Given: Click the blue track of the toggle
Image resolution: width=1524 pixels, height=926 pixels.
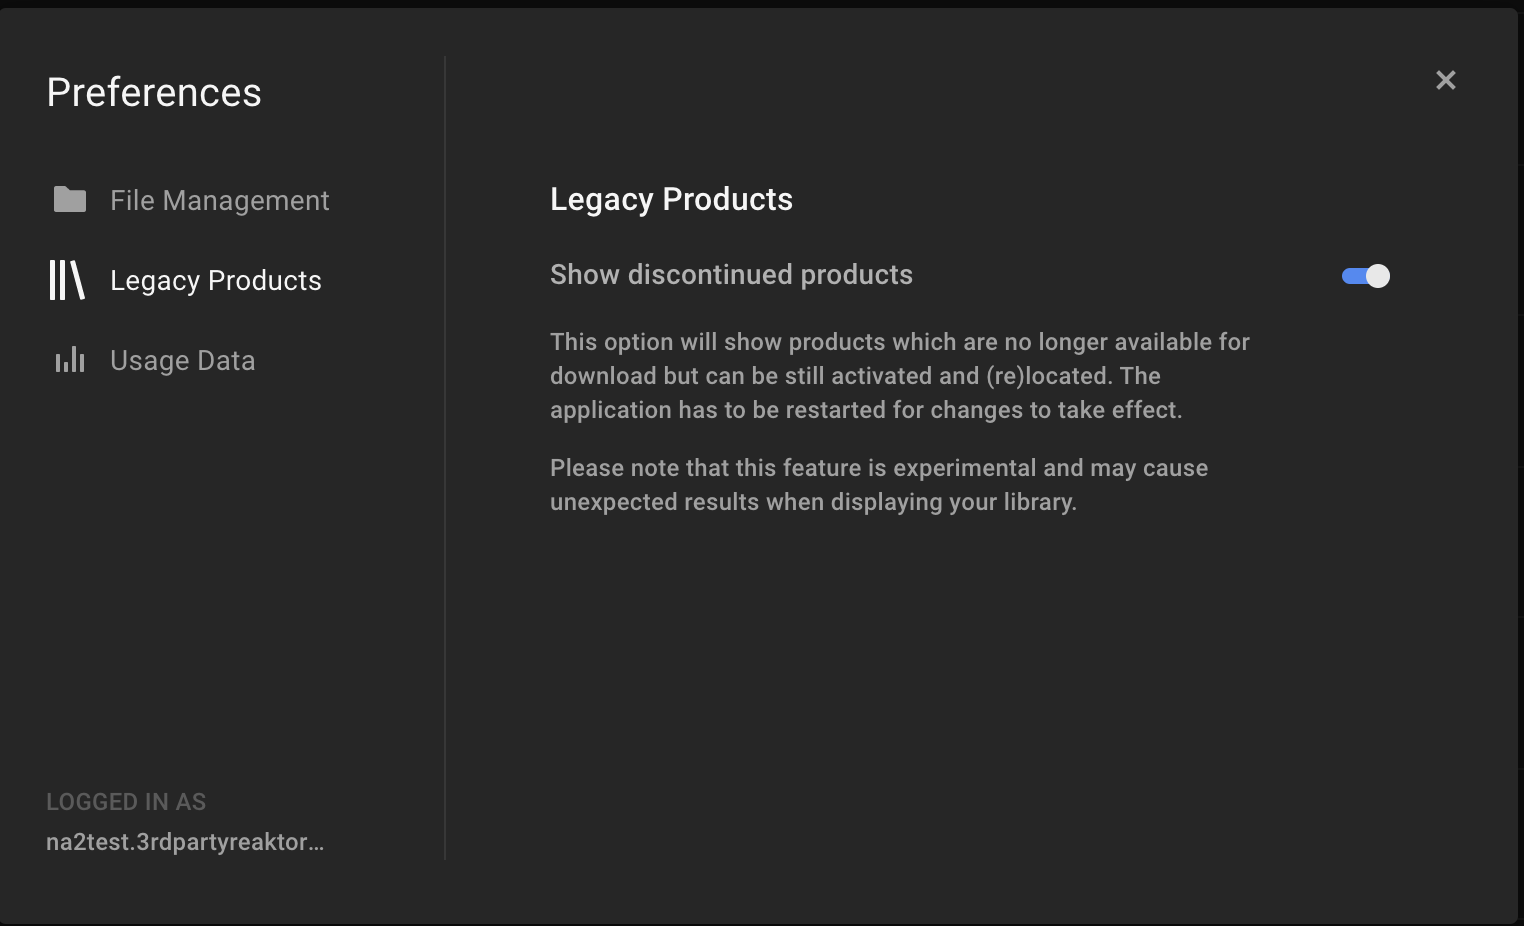Looking at the screenshot, I should tap(1353, 276).
